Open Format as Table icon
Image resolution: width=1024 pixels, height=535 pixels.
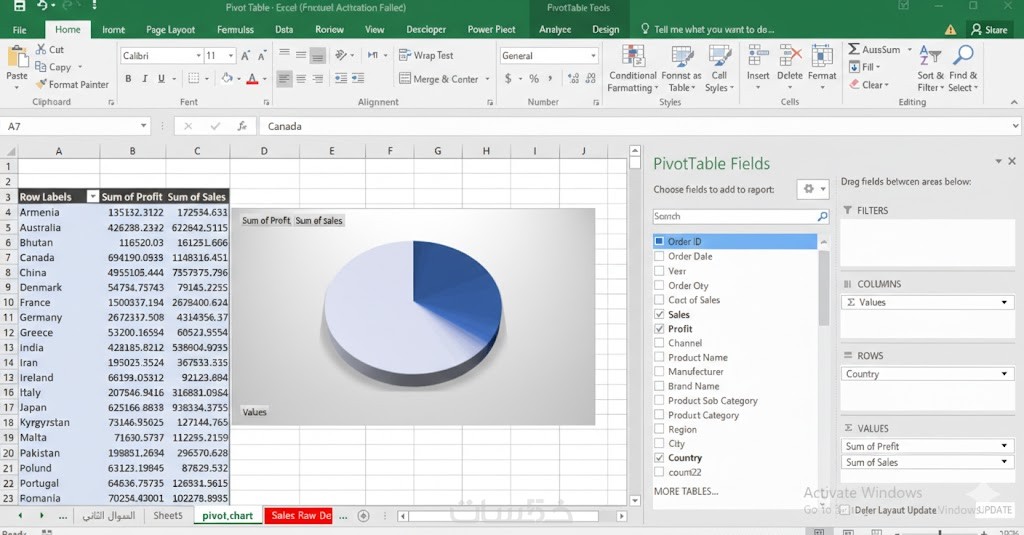pos(682,57)
